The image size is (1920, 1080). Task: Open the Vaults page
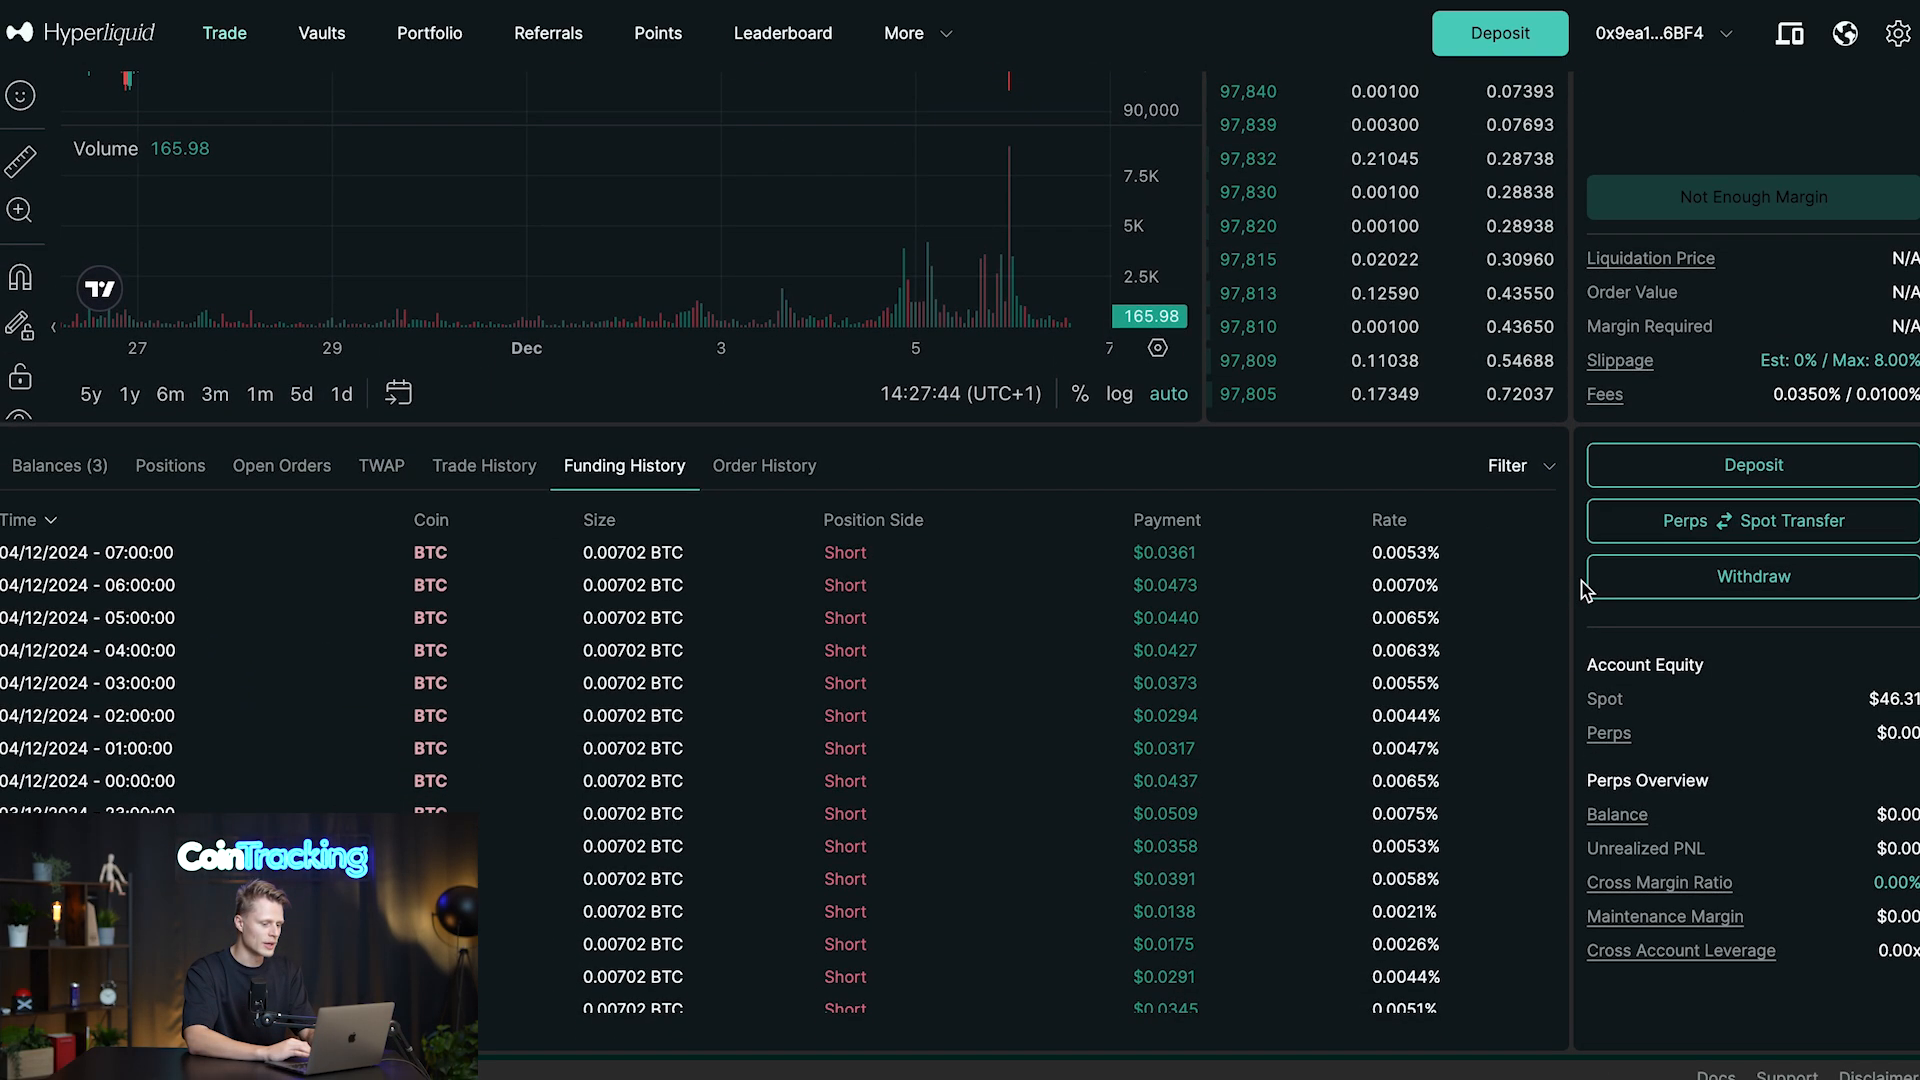(x=321, y=33)
